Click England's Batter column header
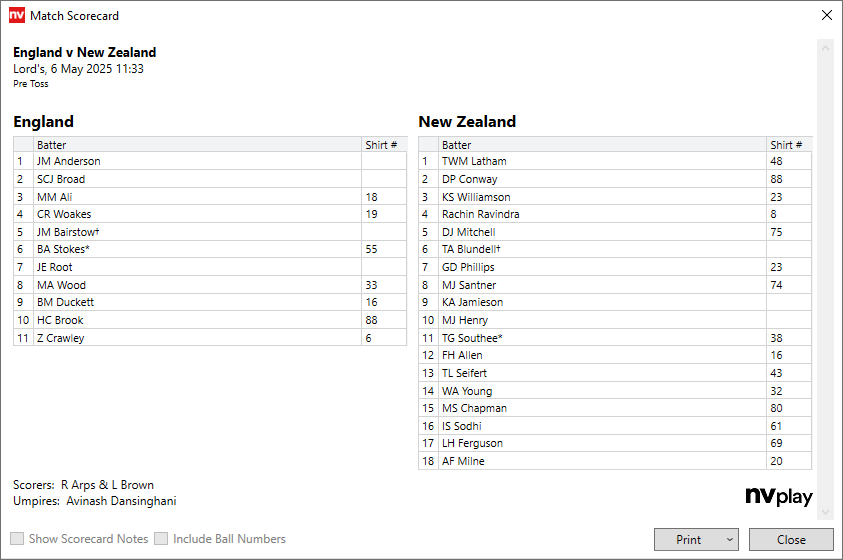This screenshot has height=560, width=843. coord(197,145)
